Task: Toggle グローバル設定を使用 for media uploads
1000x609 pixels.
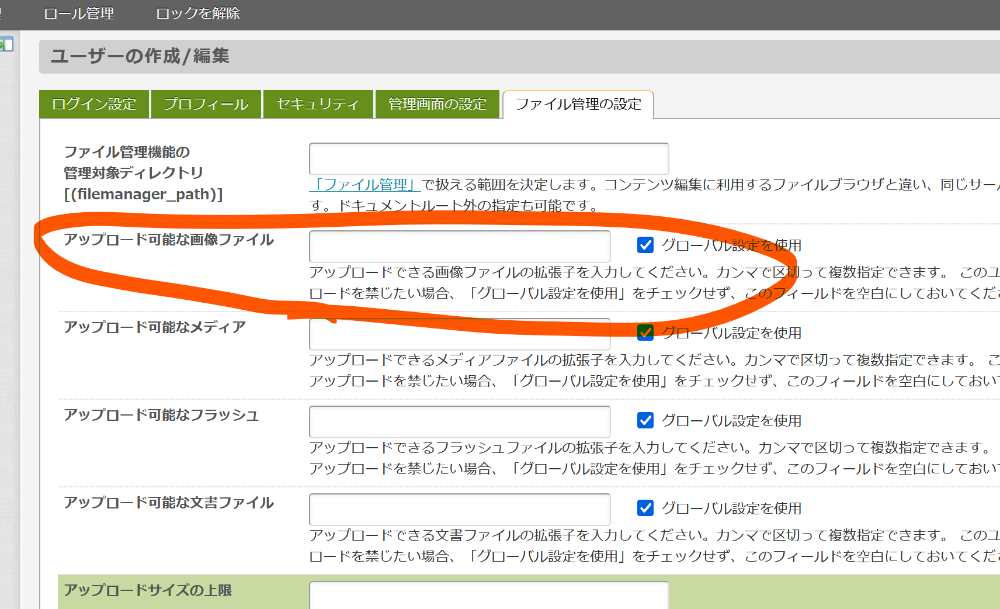Action: point(645,332)
